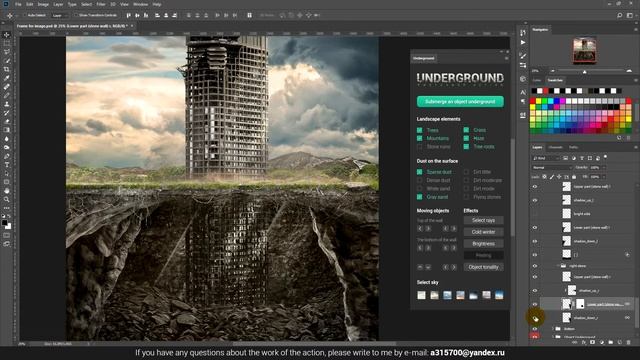Image resolution: width=640 pixels, height=360 pixels.
Task: Click lock all padlock icon
Action: [x=574, y=177]
